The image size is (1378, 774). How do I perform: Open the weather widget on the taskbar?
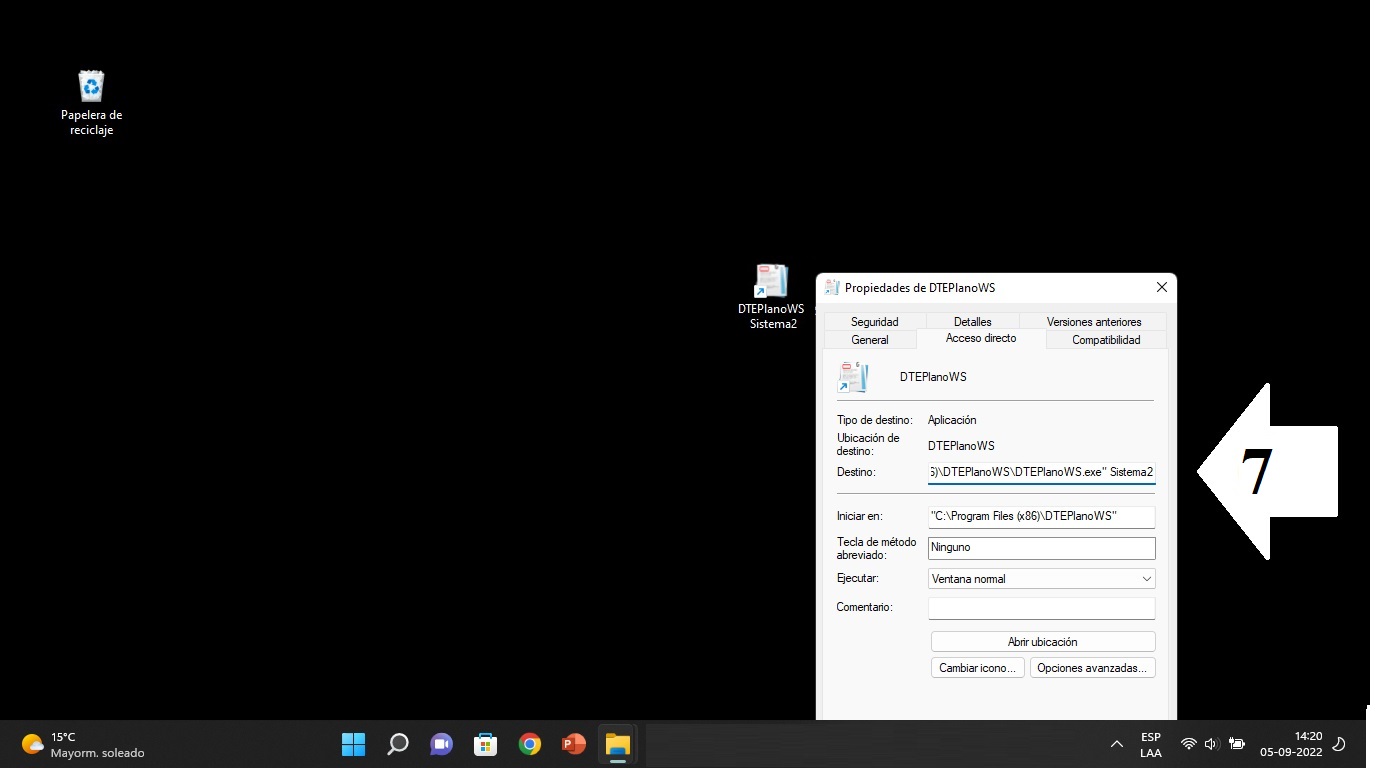click(84, 744)
